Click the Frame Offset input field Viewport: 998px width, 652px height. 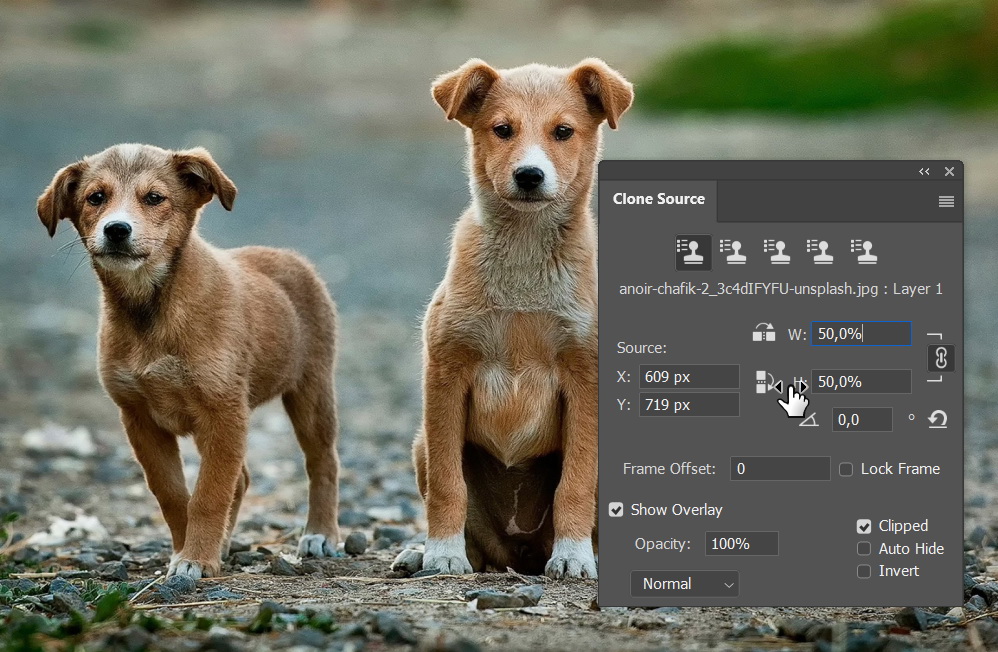[780, 469]
